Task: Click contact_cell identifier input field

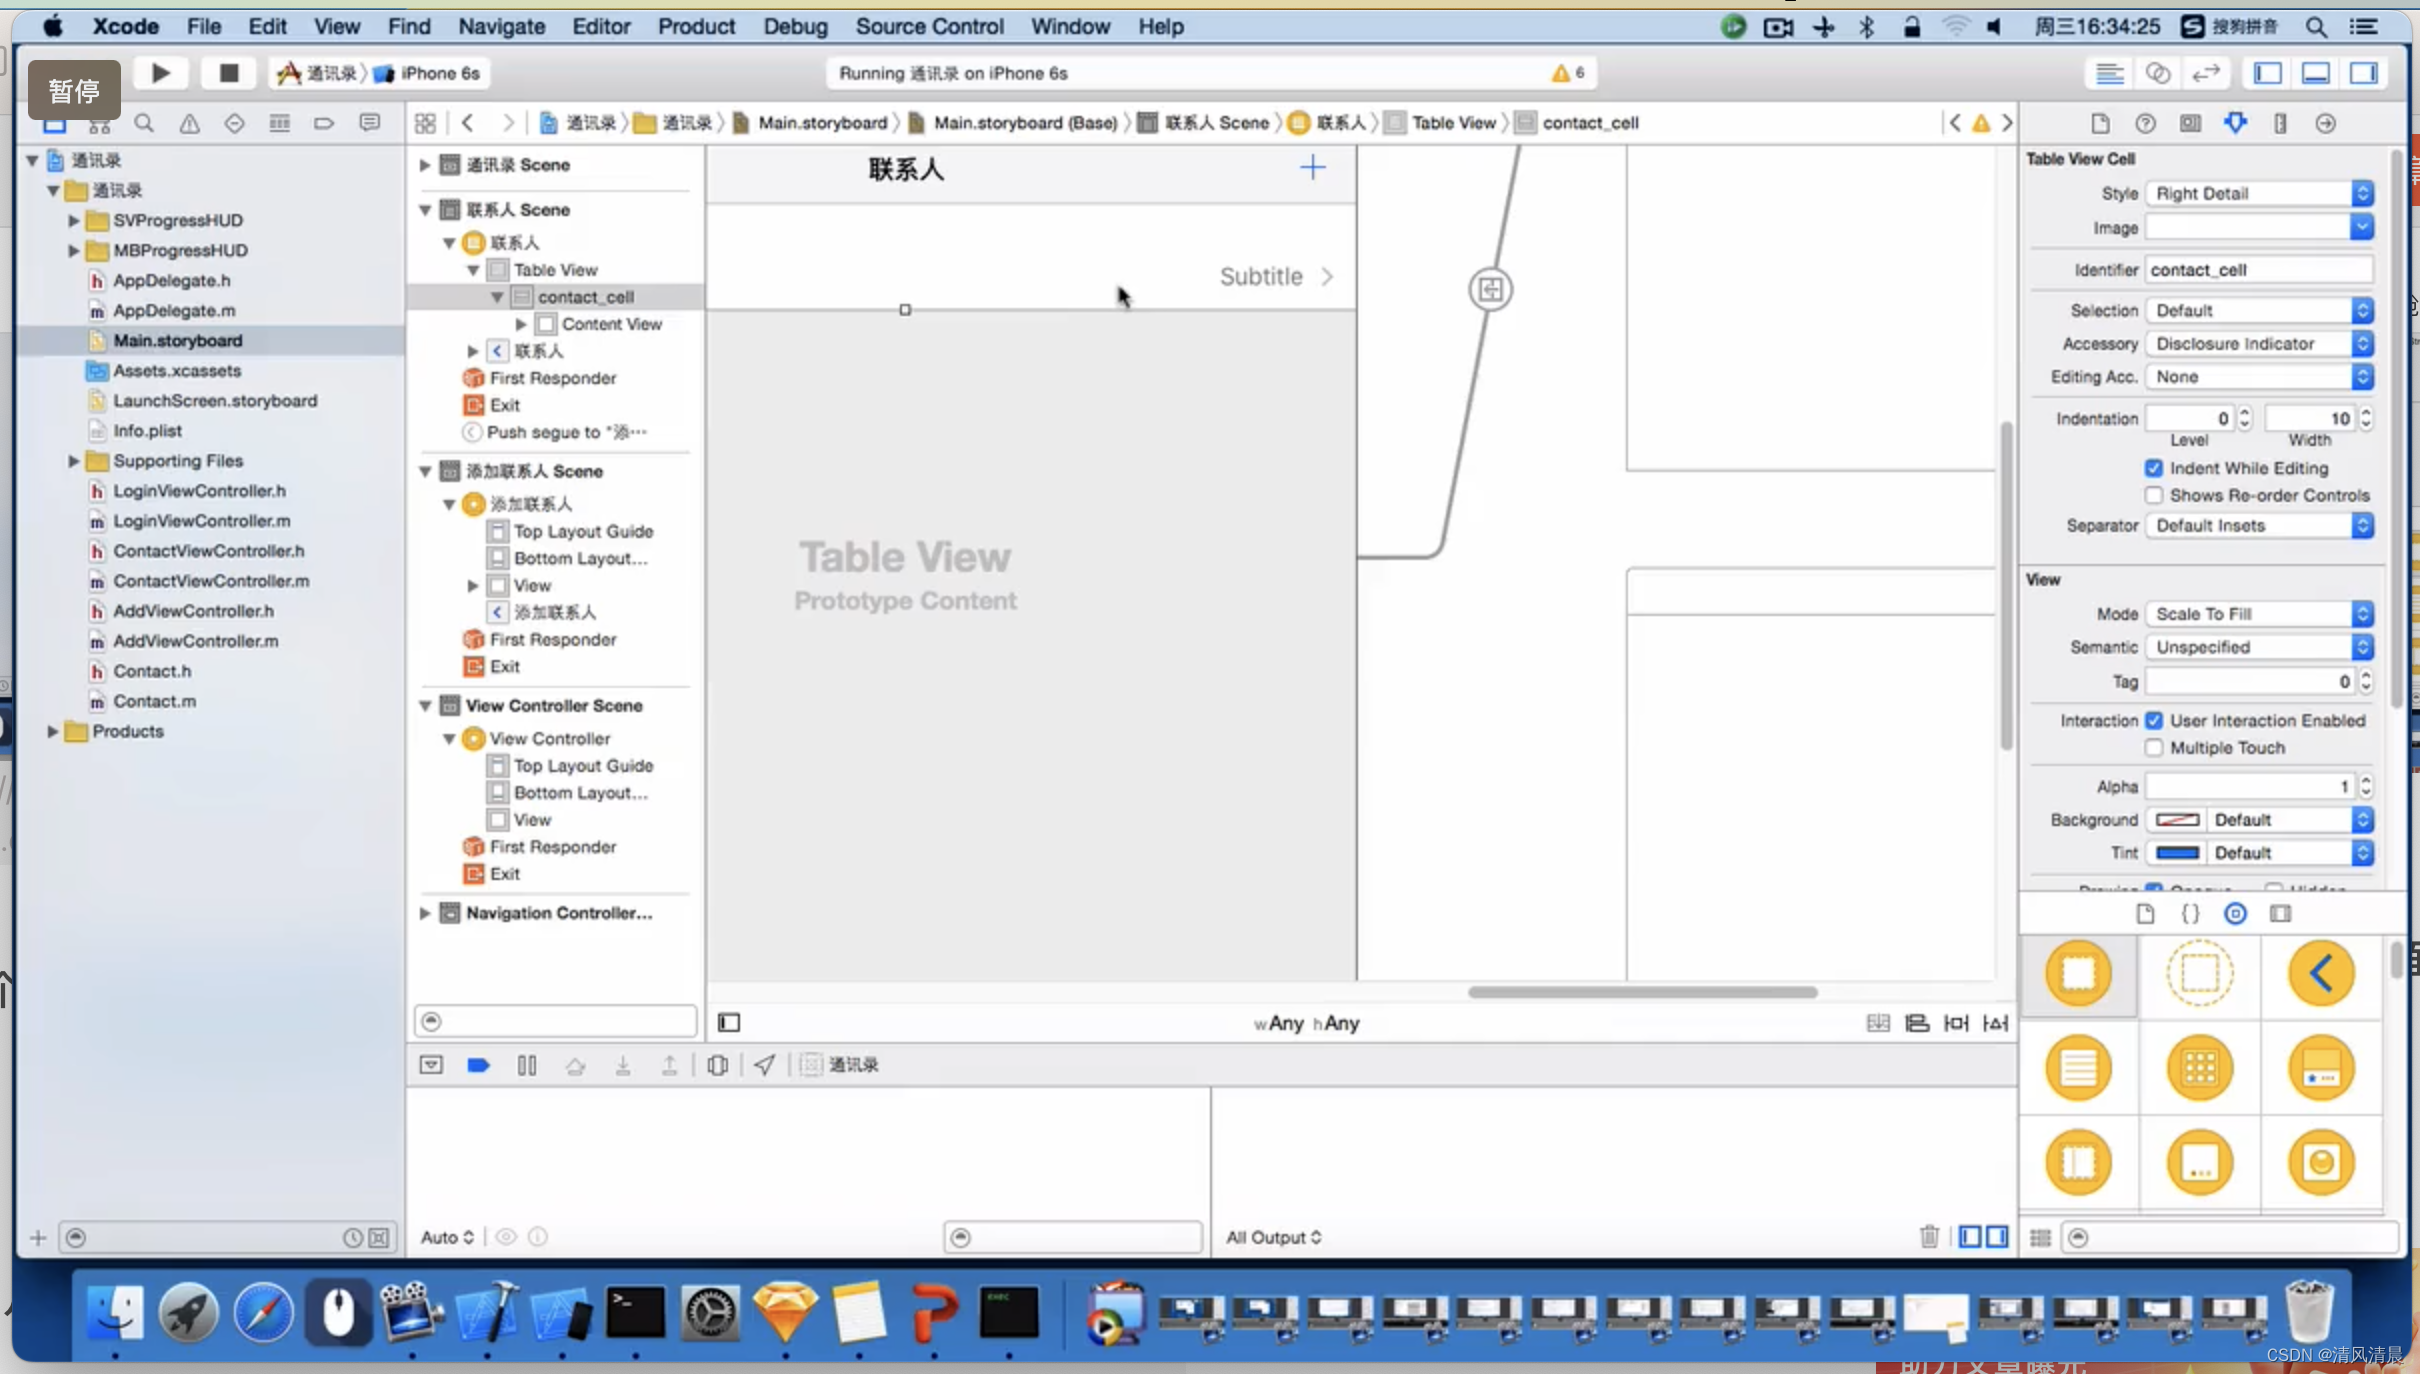Action: (x=2260, y=269)
